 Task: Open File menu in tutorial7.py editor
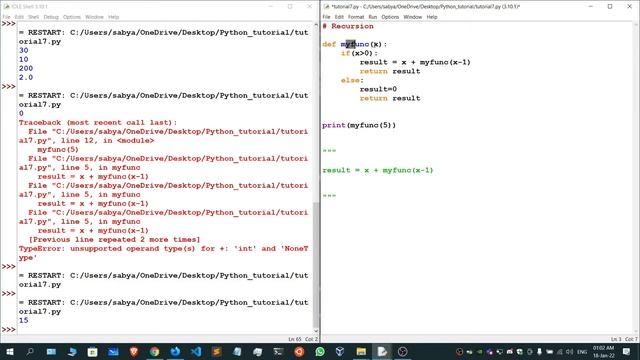click(x=327, y=17)
